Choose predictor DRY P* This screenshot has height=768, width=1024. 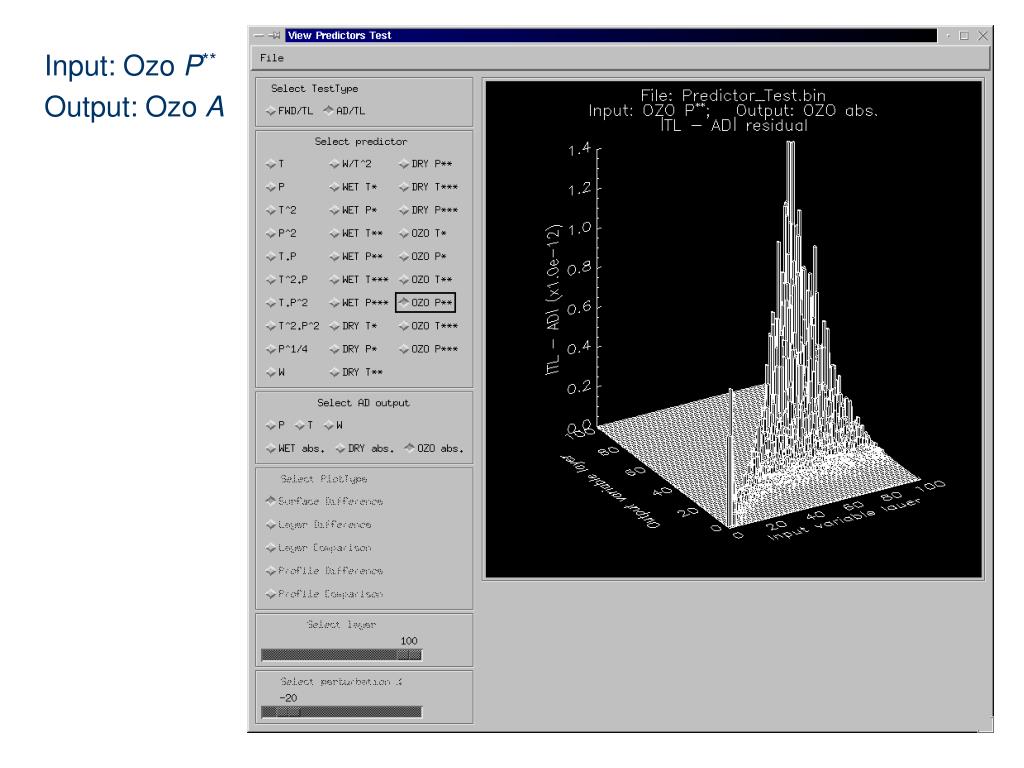click(x=353, y=349)
